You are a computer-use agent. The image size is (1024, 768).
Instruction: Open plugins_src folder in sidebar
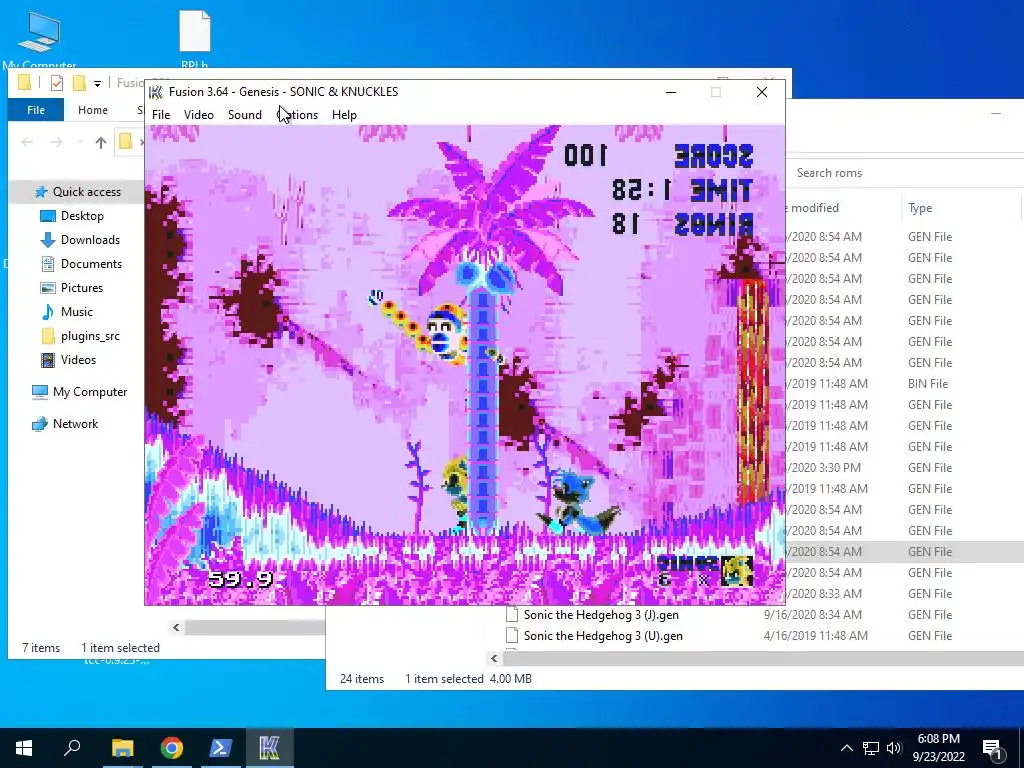tap(90, 336)
